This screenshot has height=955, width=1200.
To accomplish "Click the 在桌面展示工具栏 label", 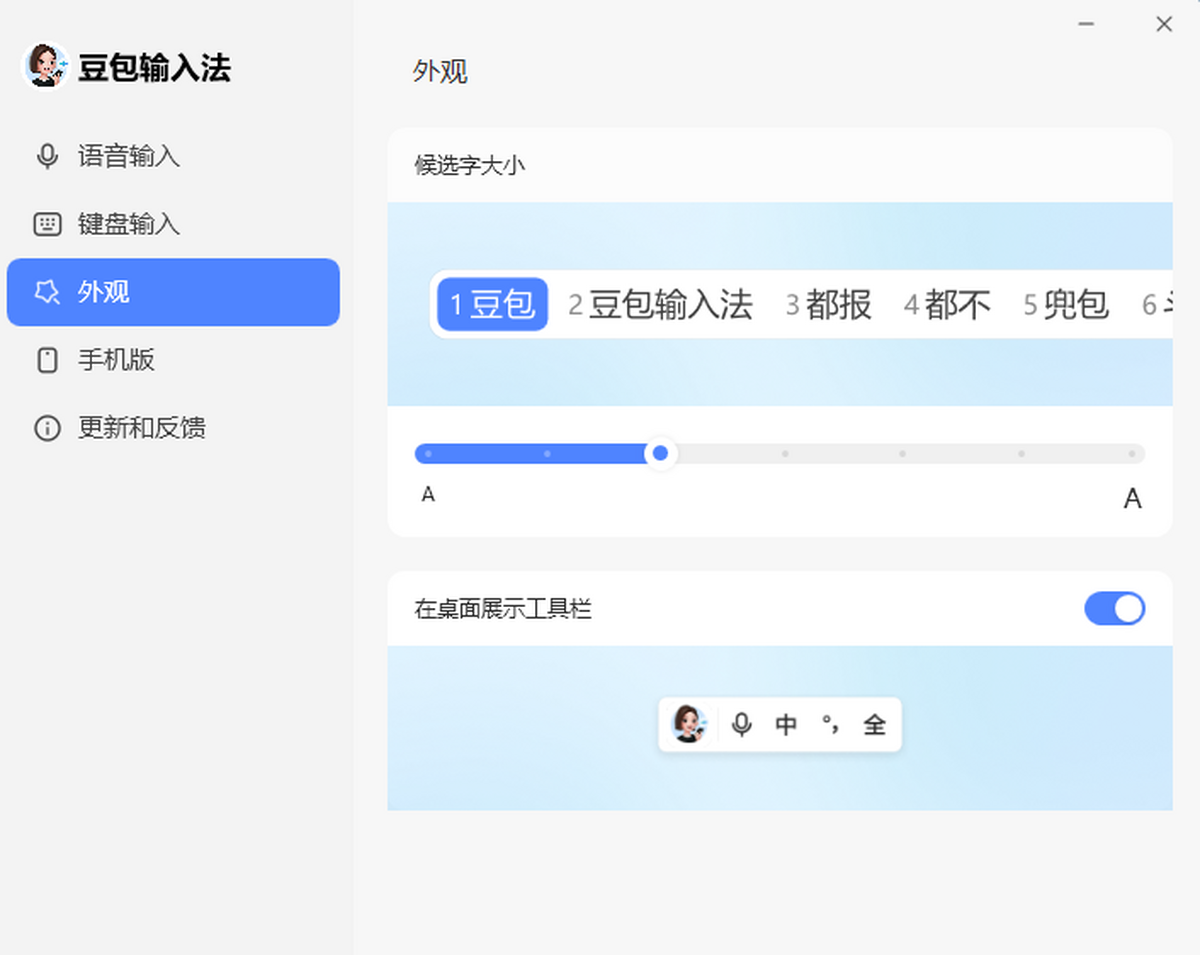I will click(x=503, y=608).
